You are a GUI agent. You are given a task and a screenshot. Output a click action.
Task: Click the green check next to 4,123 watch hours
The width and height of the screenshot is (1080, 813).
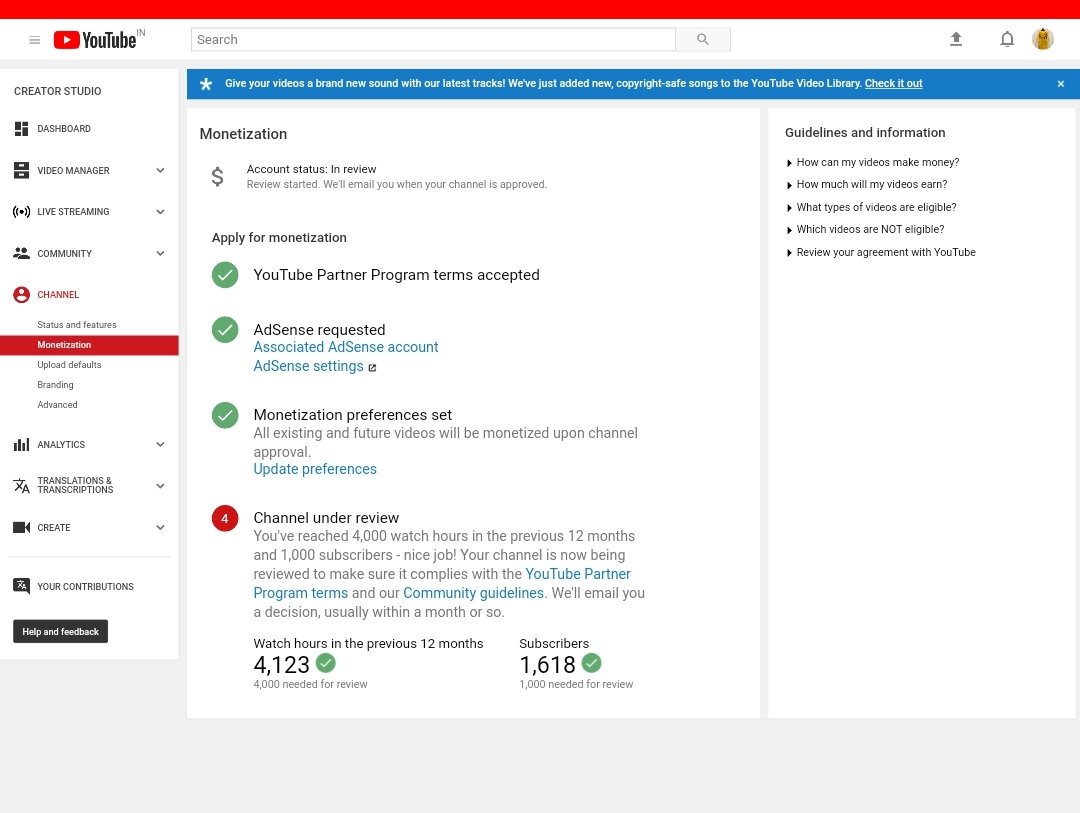[x=326, y=663]
